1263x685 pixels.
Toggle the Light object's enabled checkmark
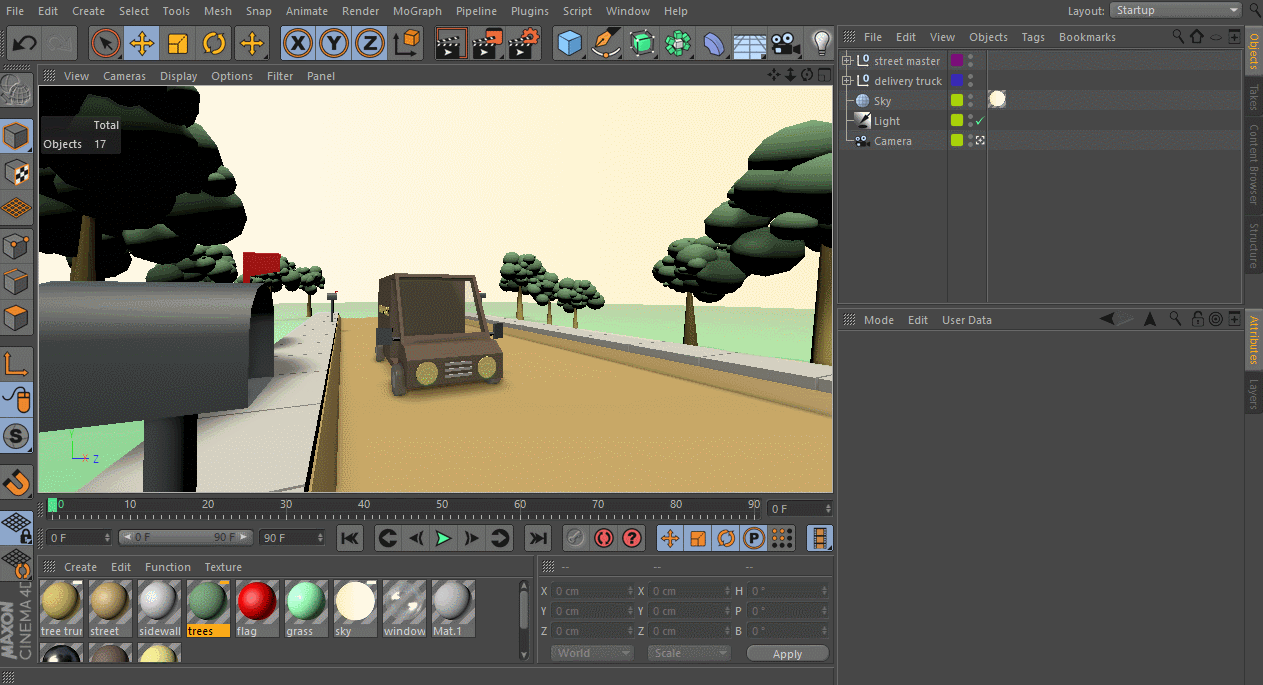980,121
